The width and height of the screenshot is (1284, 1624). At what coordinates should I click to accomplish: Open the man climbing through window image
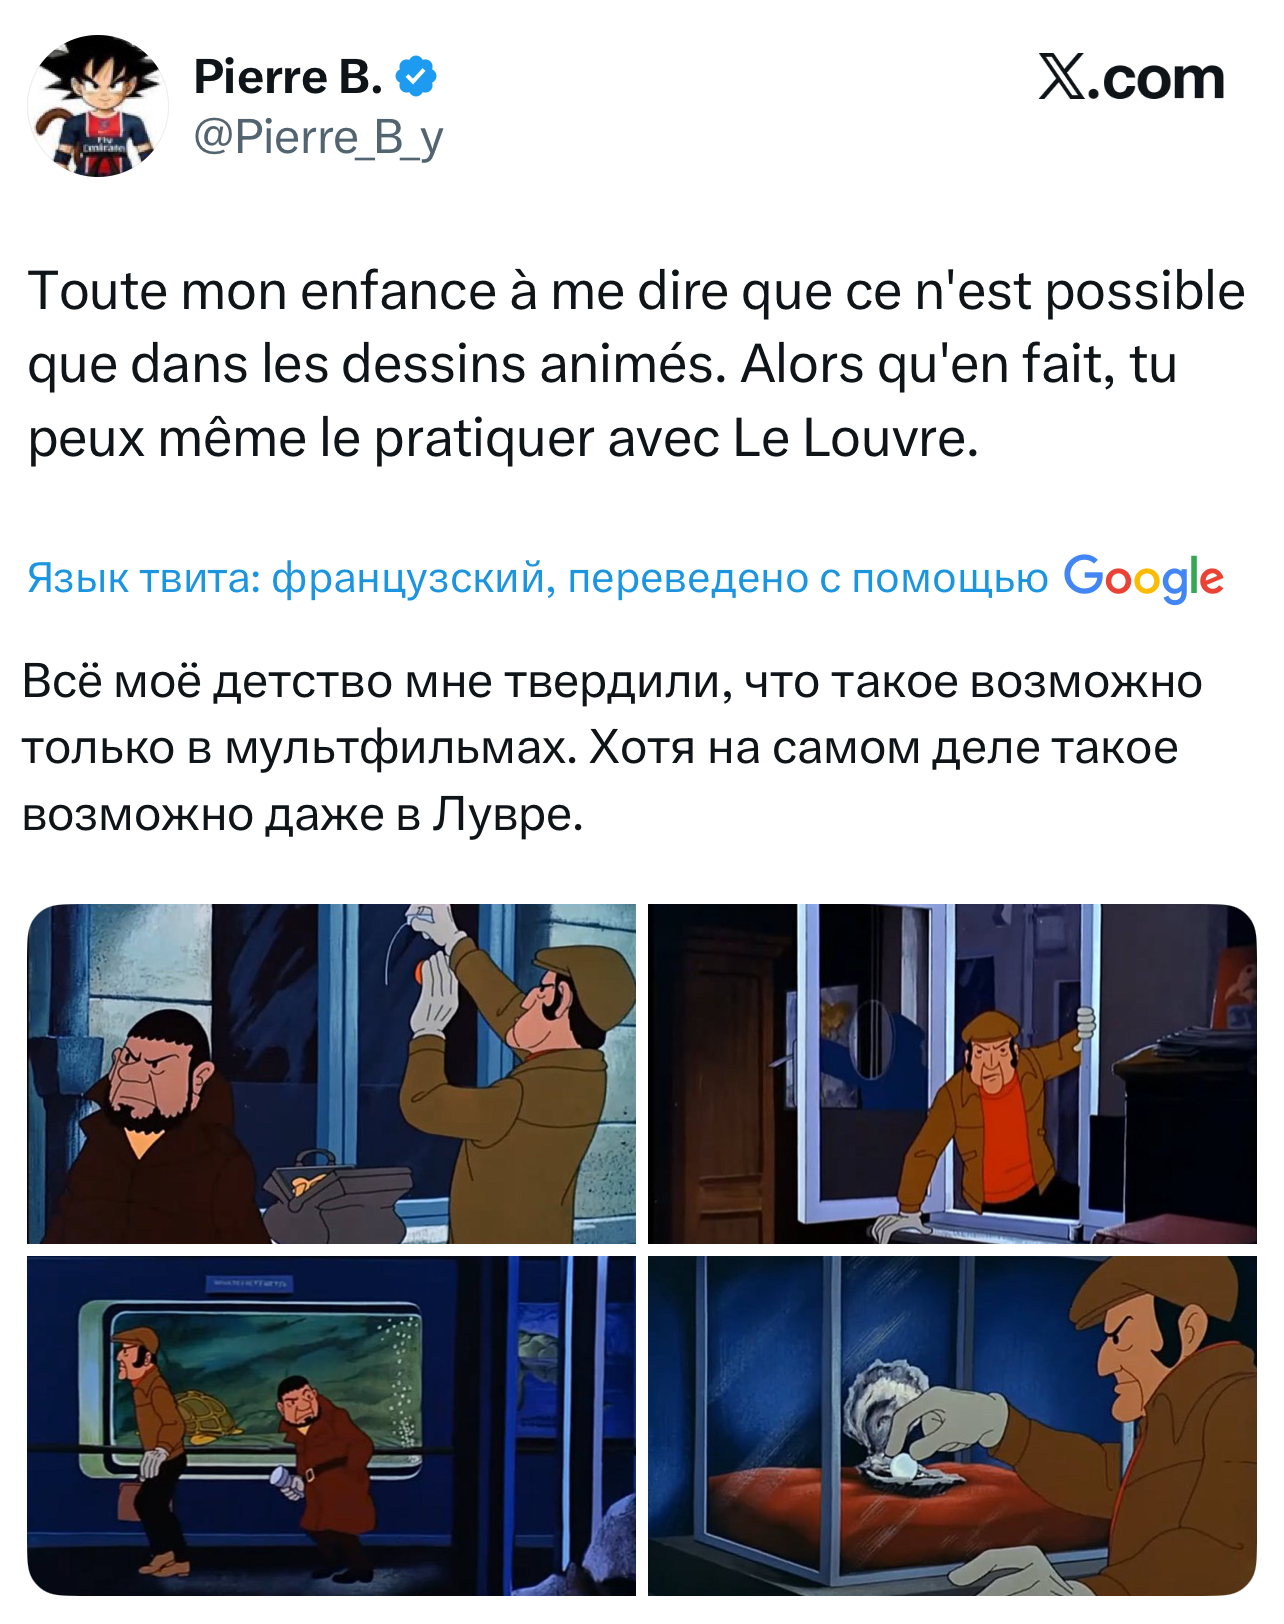[952, 1073]
